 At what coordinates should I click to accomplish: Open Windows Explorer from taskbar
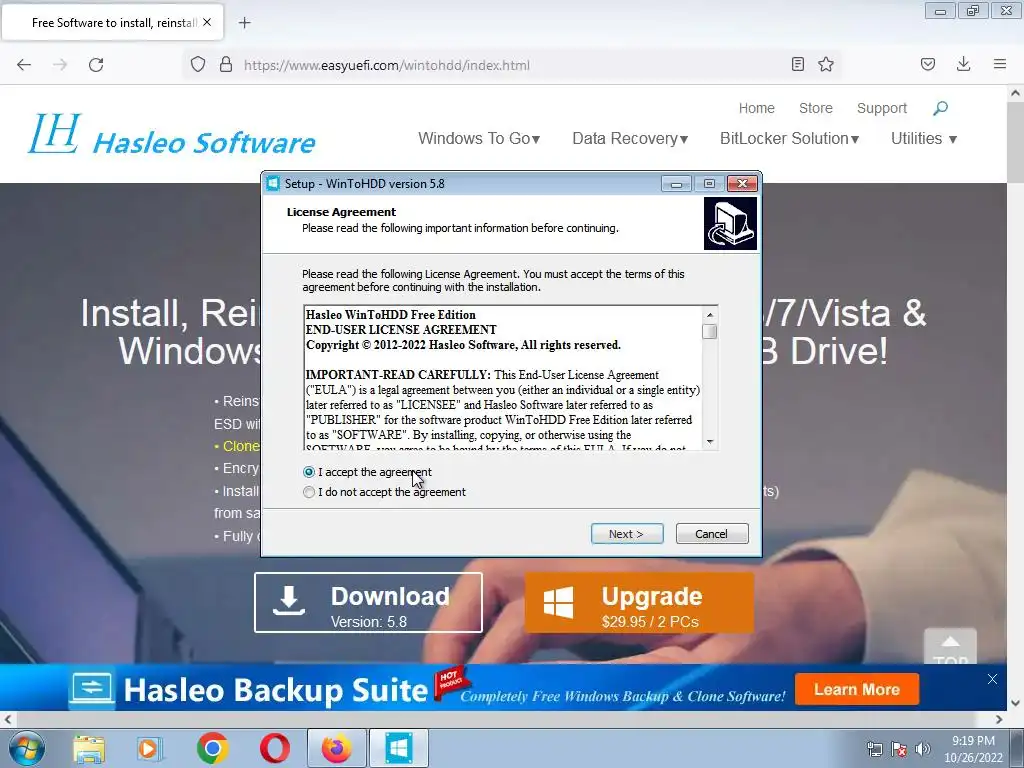tap(89, 749)
